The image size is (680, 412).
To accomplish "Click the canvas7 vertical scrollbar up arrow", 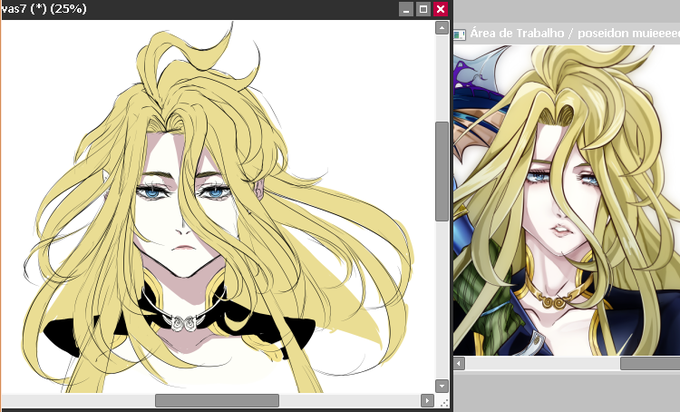I will (x=442, y=28).
